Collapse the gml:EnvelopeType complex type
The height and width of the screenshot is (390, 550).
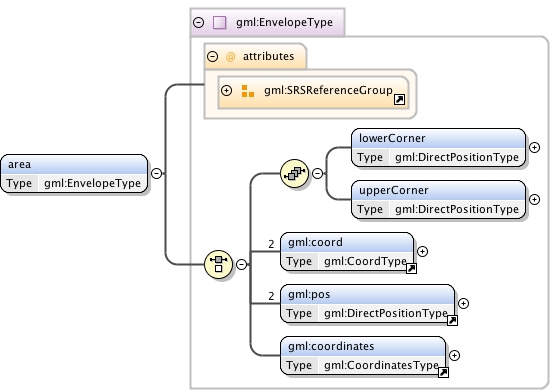[199, 23]
